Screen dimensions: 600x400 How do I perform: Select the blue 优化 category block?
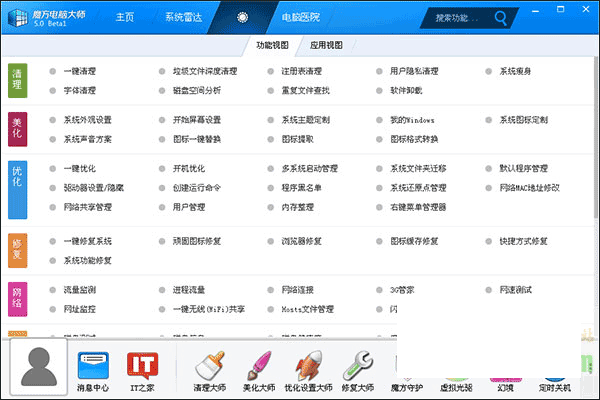(18, 189)
